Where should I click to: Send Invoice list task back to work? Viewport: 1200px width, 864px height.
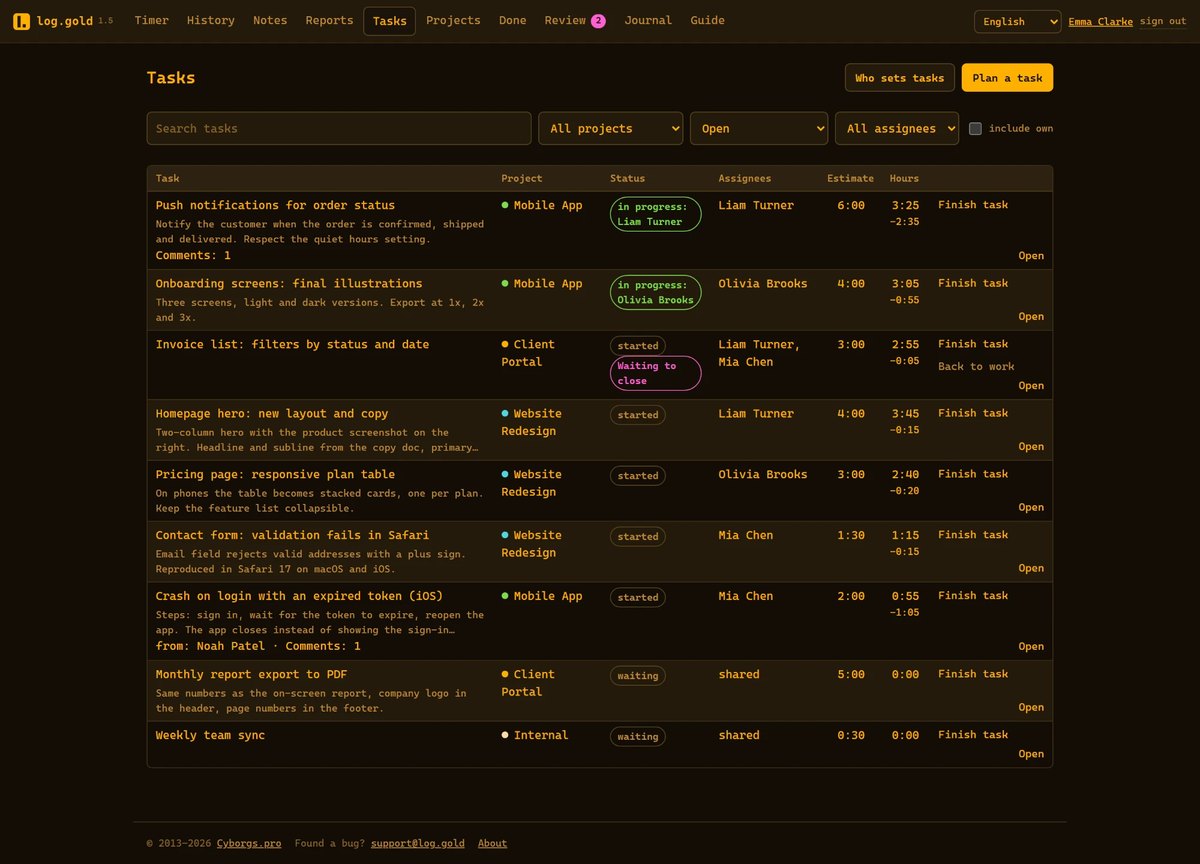pos(976,366)
